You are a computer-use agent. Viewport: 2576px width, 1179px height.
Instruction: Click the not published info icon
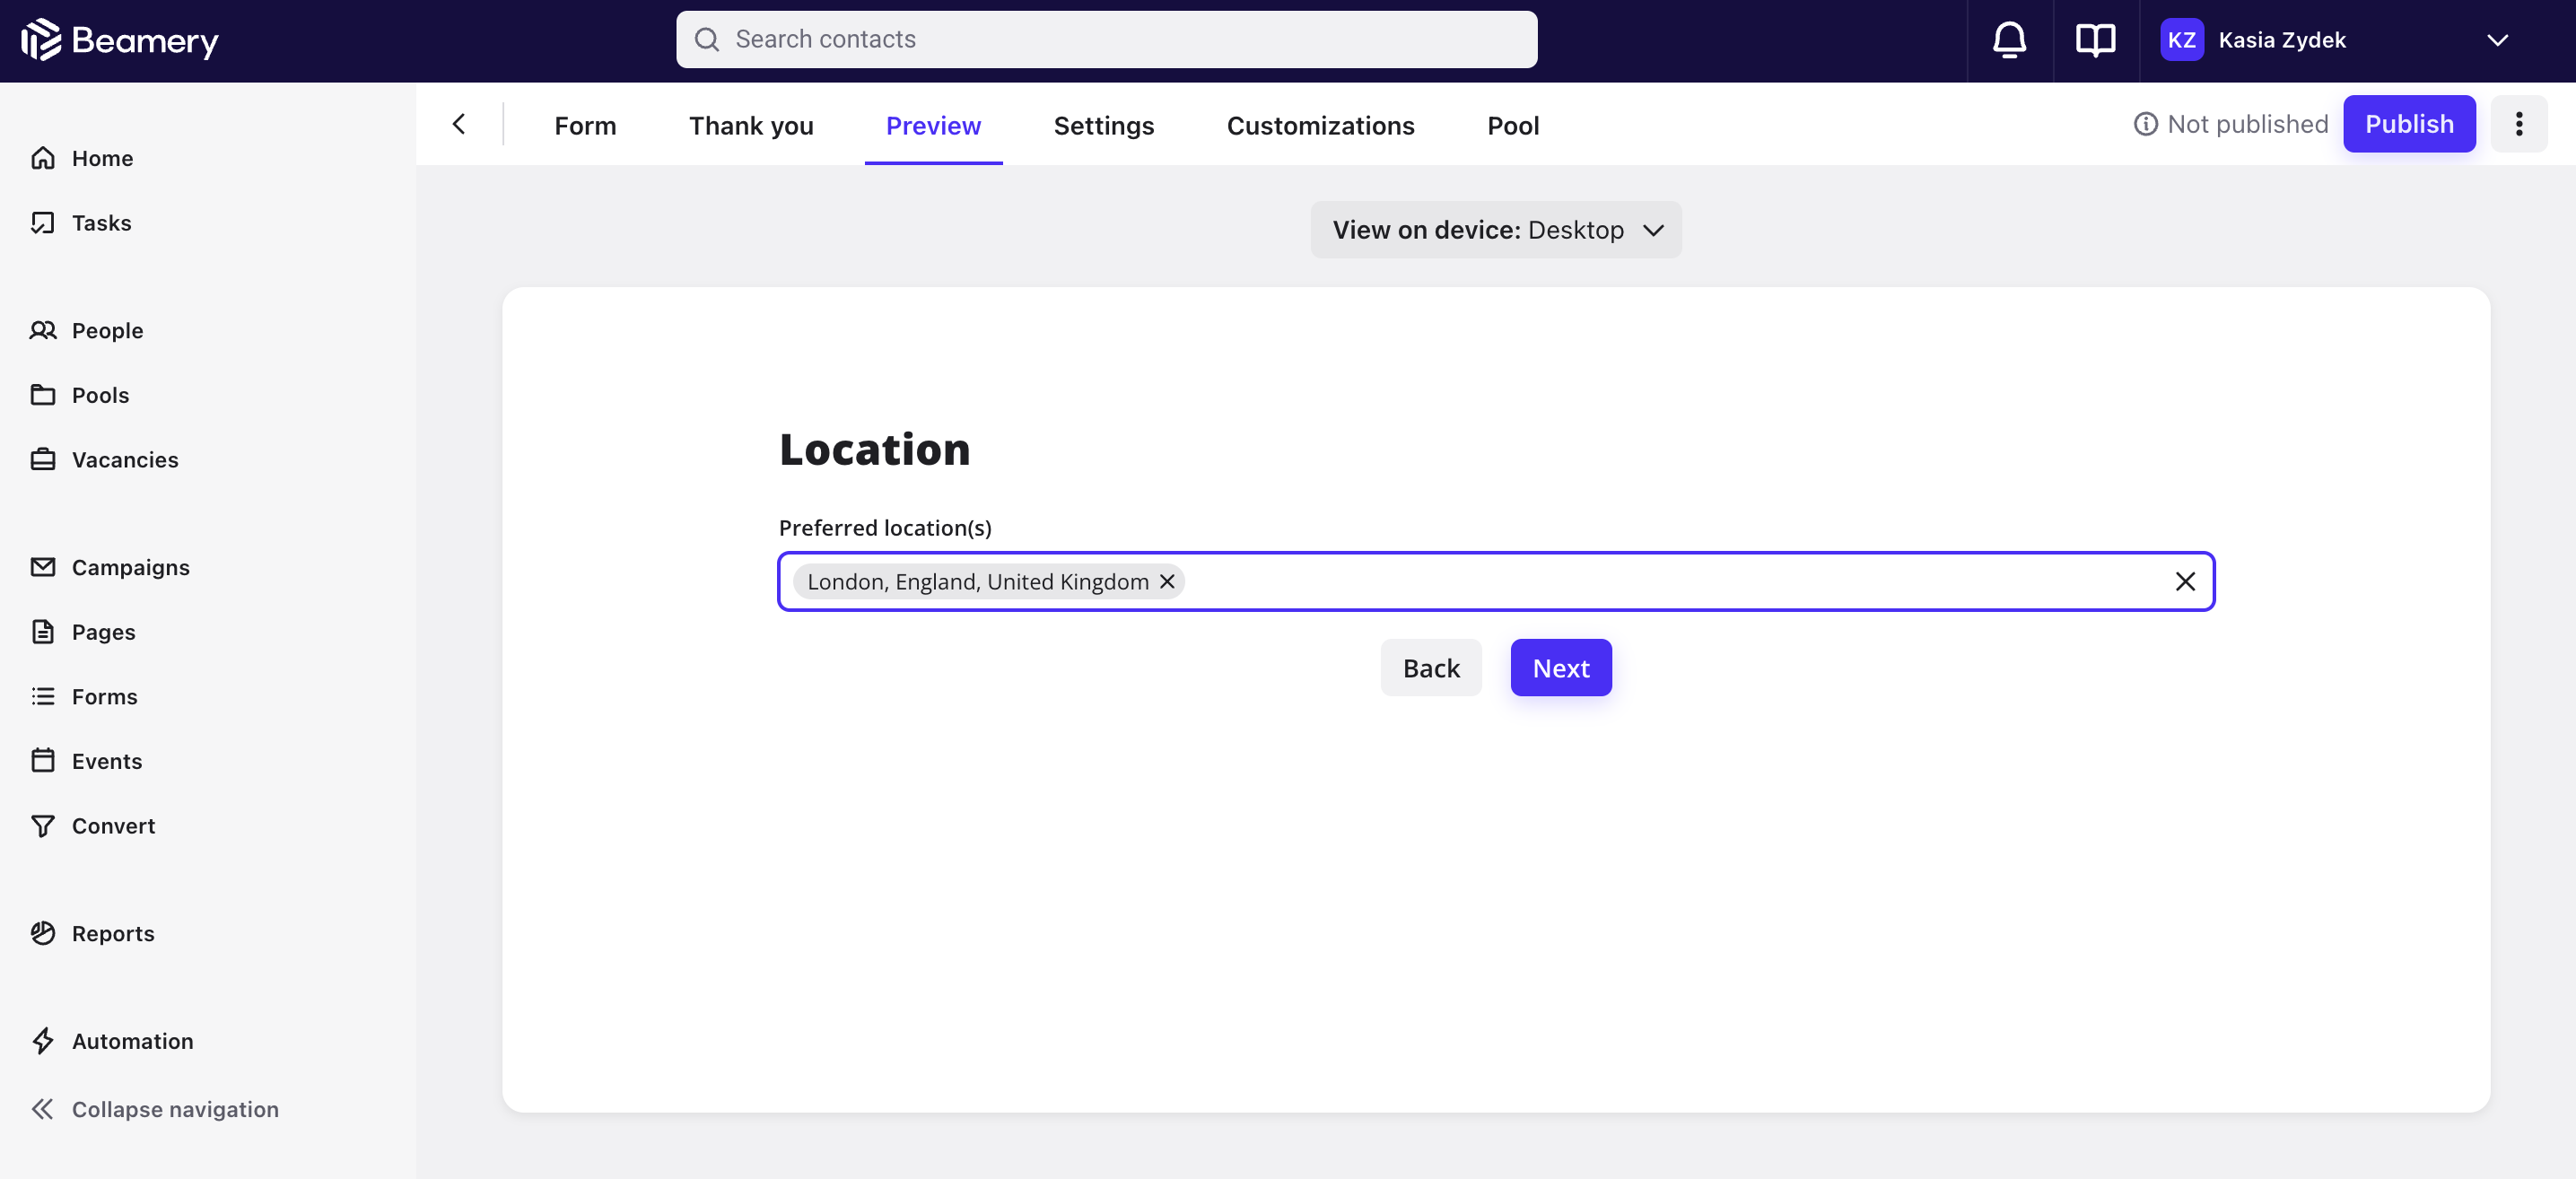coord(2145,123)
